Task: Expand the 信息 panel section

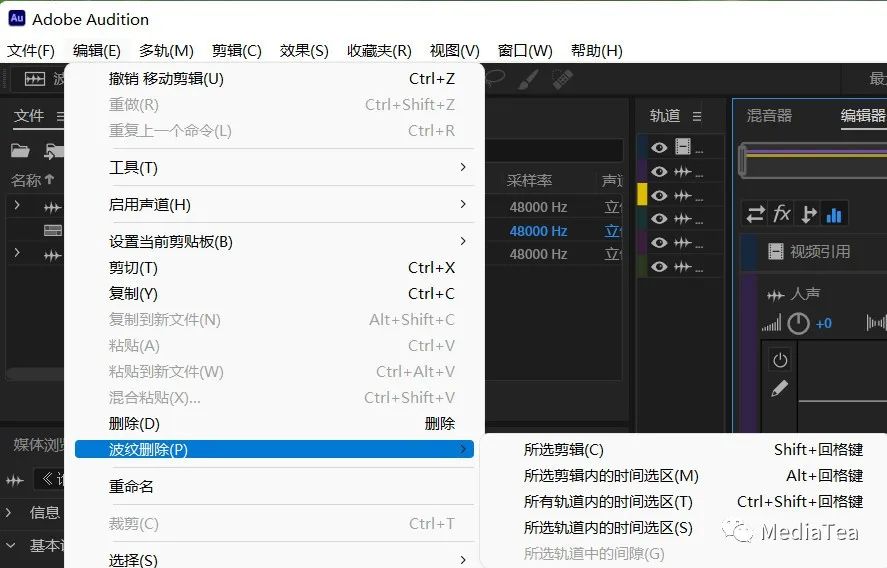Action: 9,513
